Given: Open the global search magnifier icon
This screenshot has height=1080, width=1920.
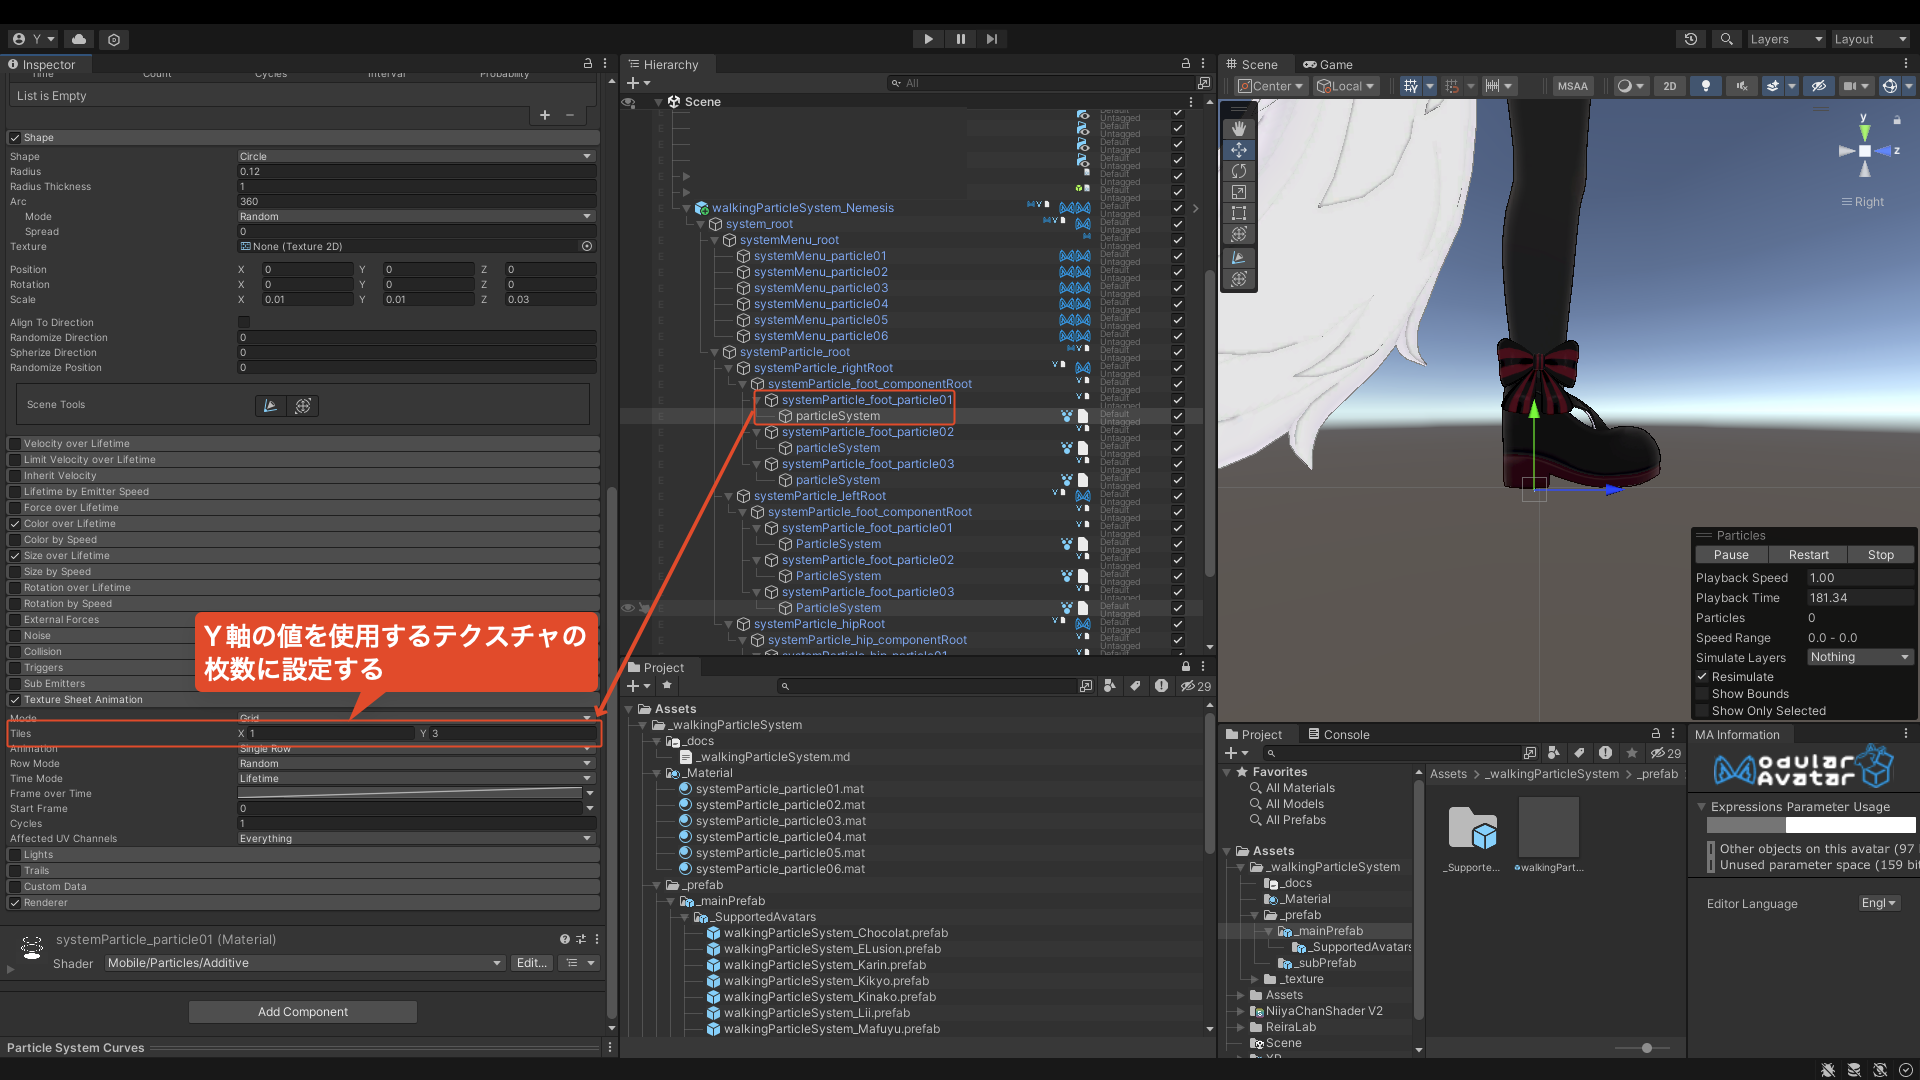Looking at the screenshot, I should (1726, 39).
